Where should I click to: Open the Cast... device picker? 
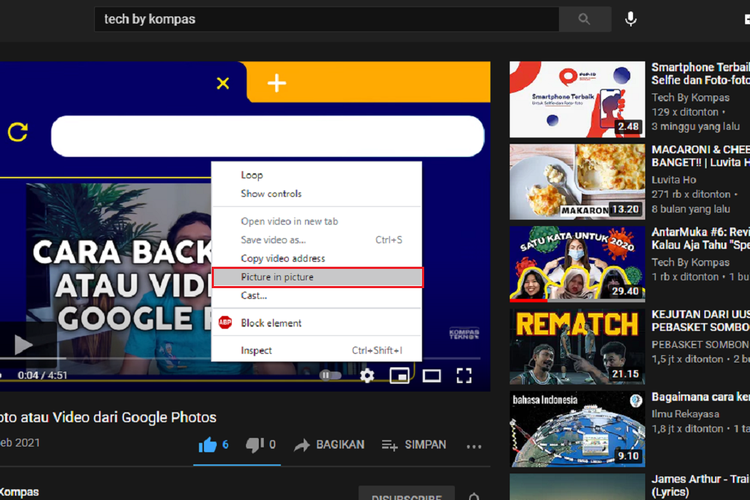(x=254, y=296)
